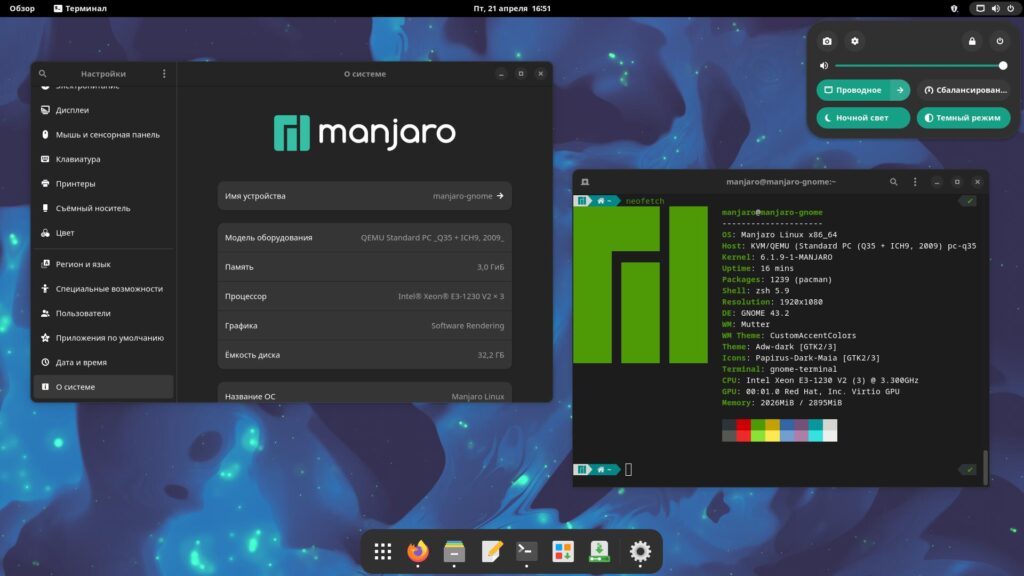Open settings via gear icon in quick settings

coord(854,41)
